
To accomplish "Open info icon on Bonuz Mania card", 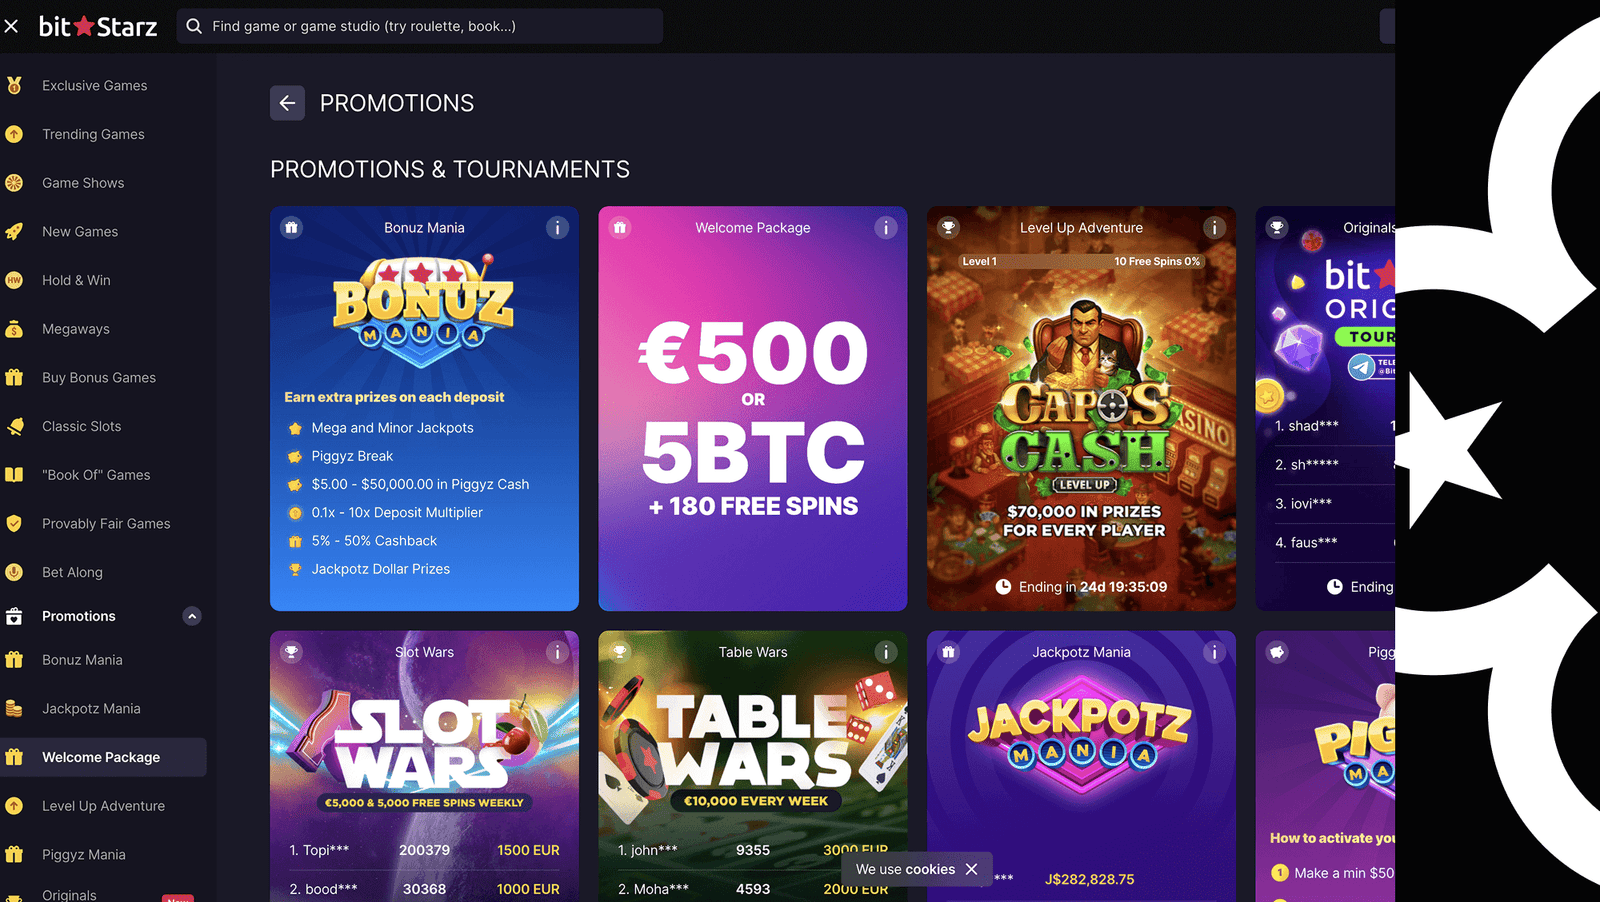I will coord(557,228).
